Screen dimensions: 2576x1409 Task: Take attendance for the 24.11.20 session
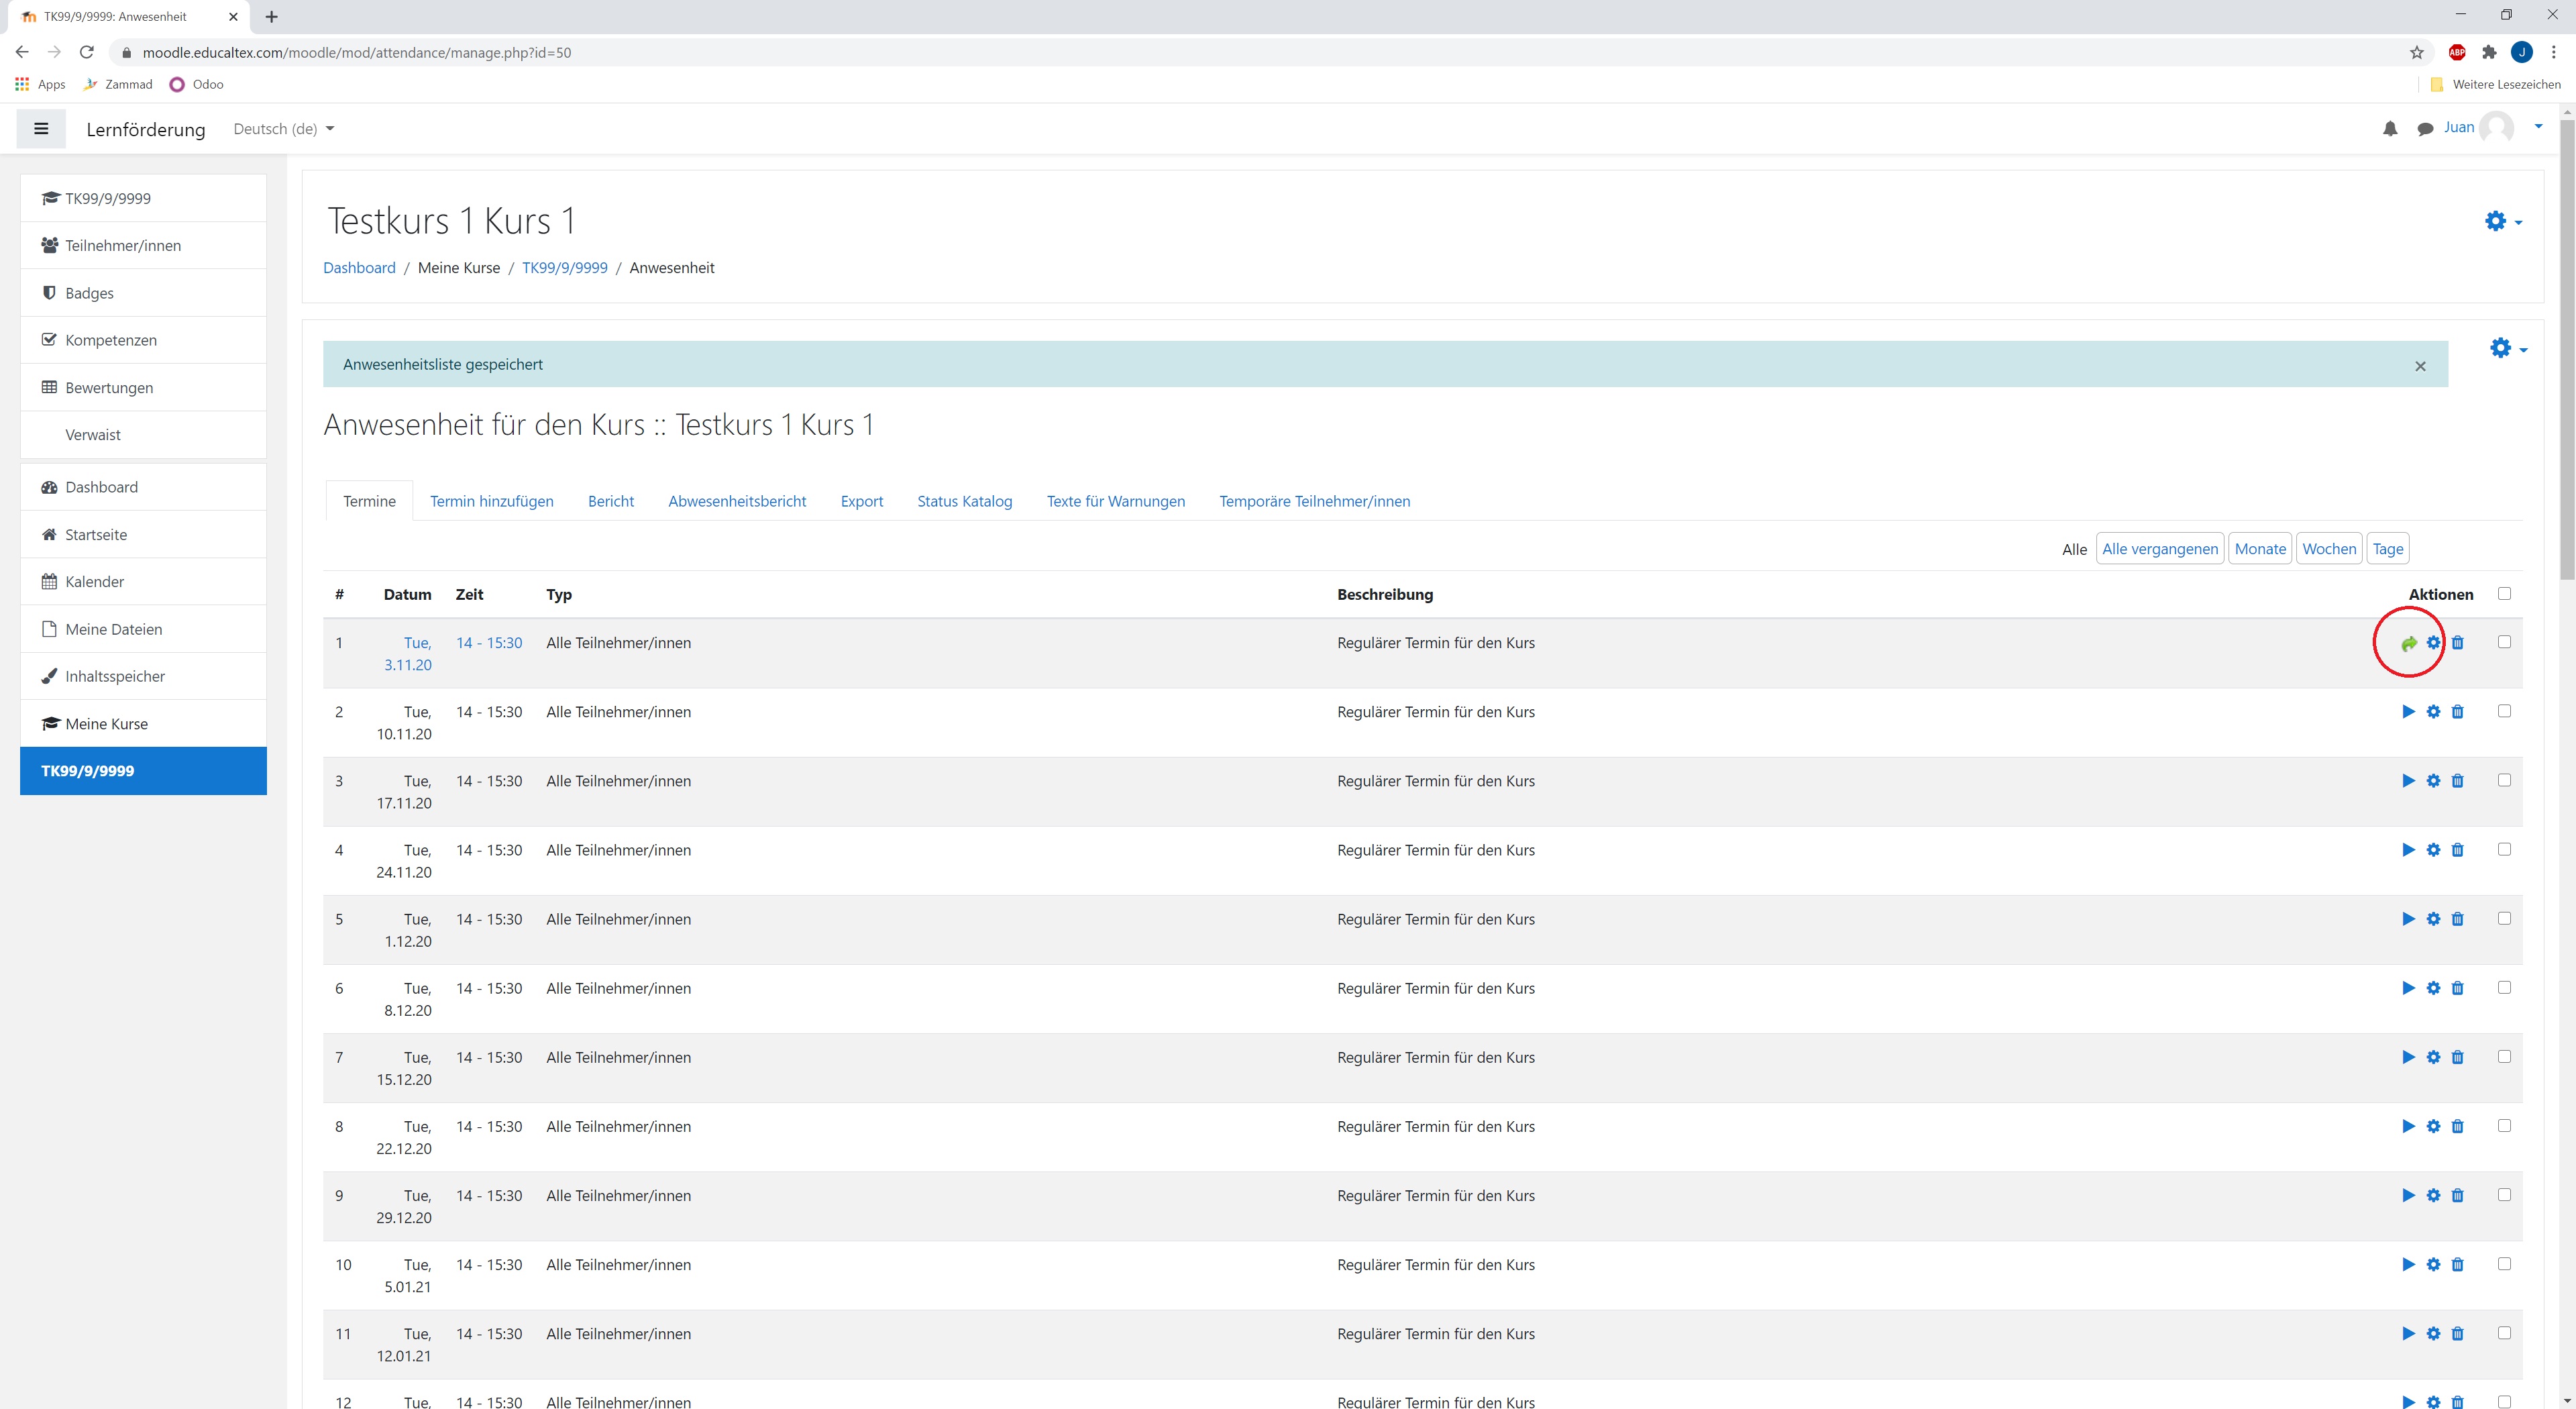[x=2408, y=849]
